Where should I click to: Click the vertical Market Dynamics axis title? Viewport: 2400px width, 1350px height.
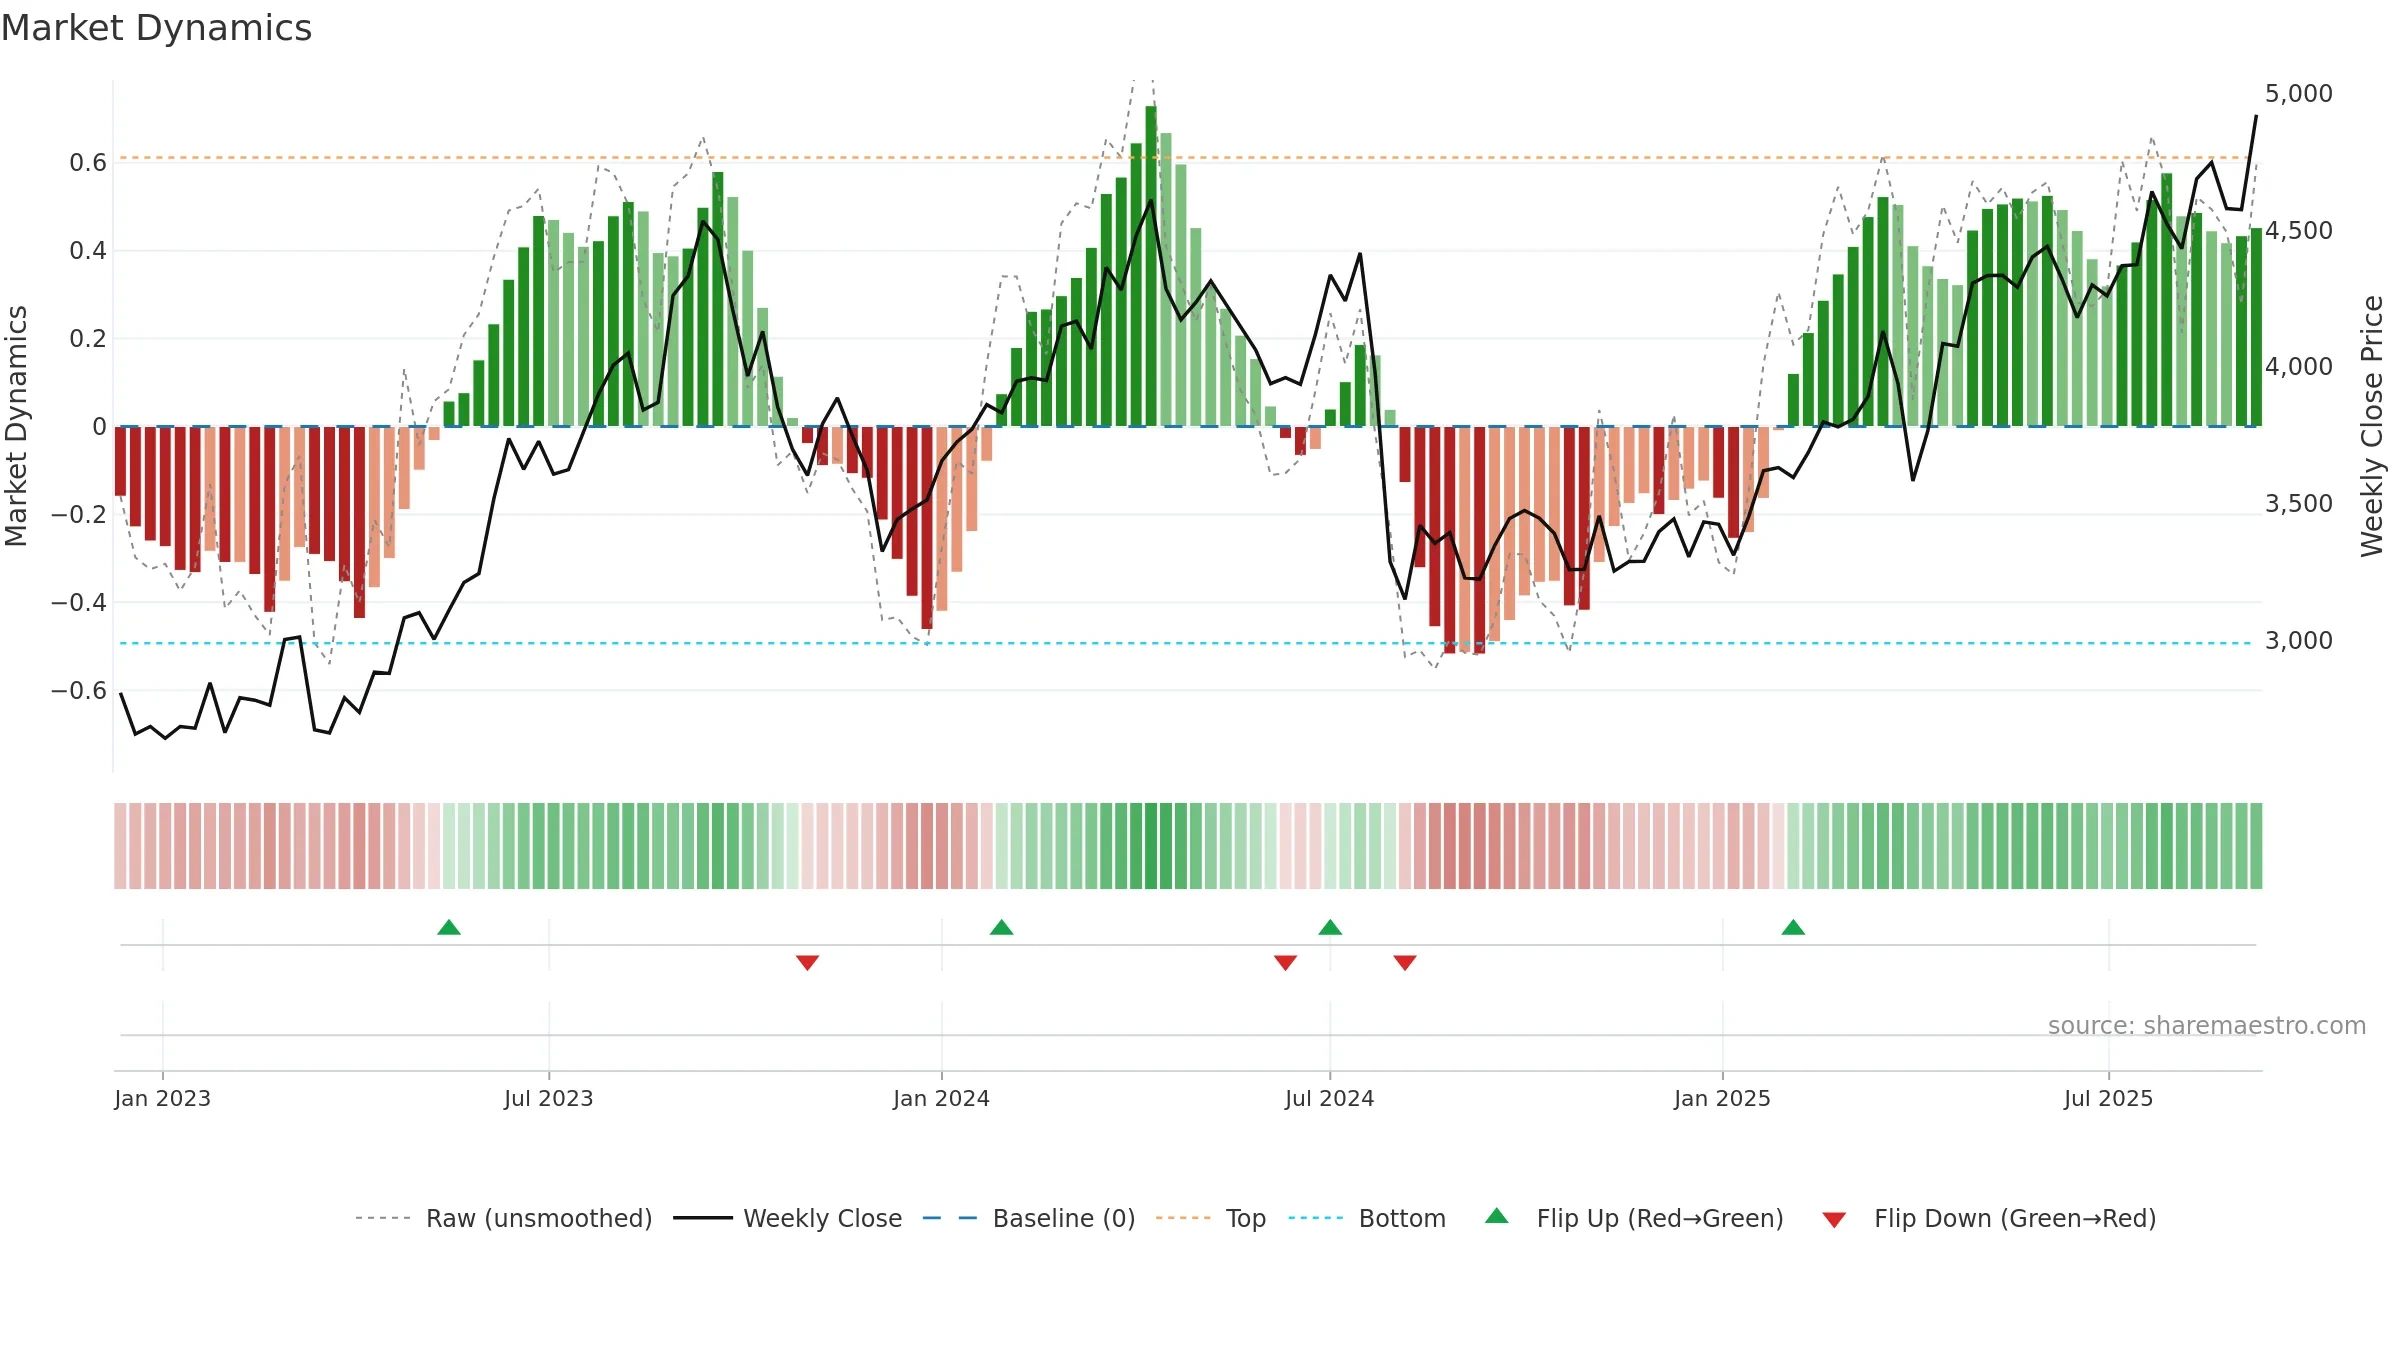click(16, 426)
